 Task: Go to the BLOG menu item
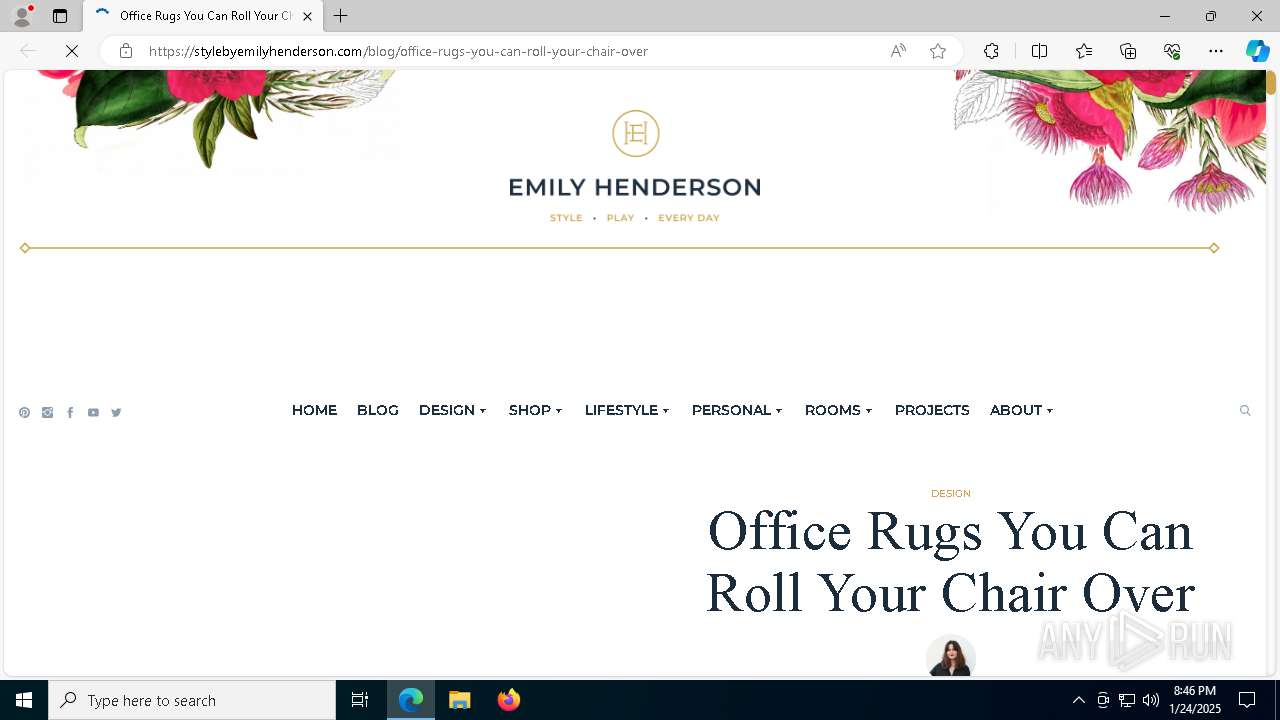pos(378,410)
